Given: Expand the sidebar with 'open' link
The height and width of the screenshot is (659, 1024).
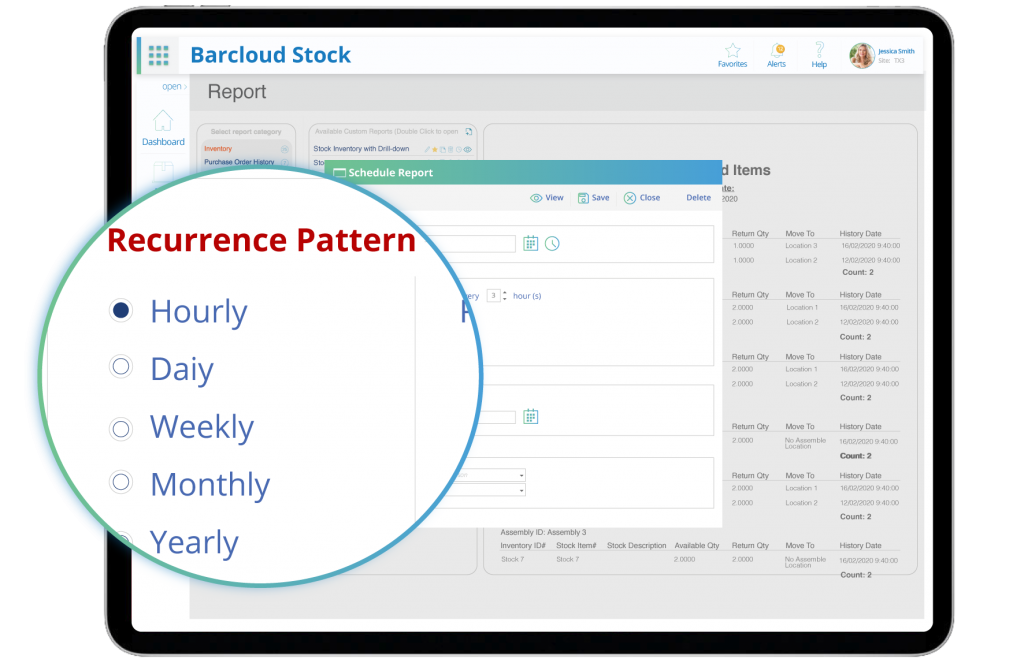Looking at the screenshot, I should (x=174, y=86).
